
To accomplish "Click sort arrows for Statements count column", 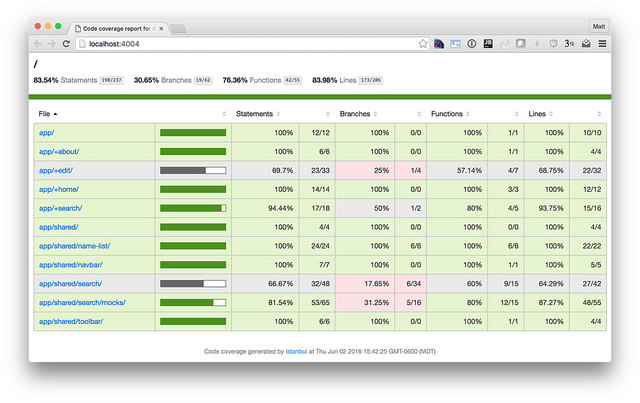I will tap(328, 114).
